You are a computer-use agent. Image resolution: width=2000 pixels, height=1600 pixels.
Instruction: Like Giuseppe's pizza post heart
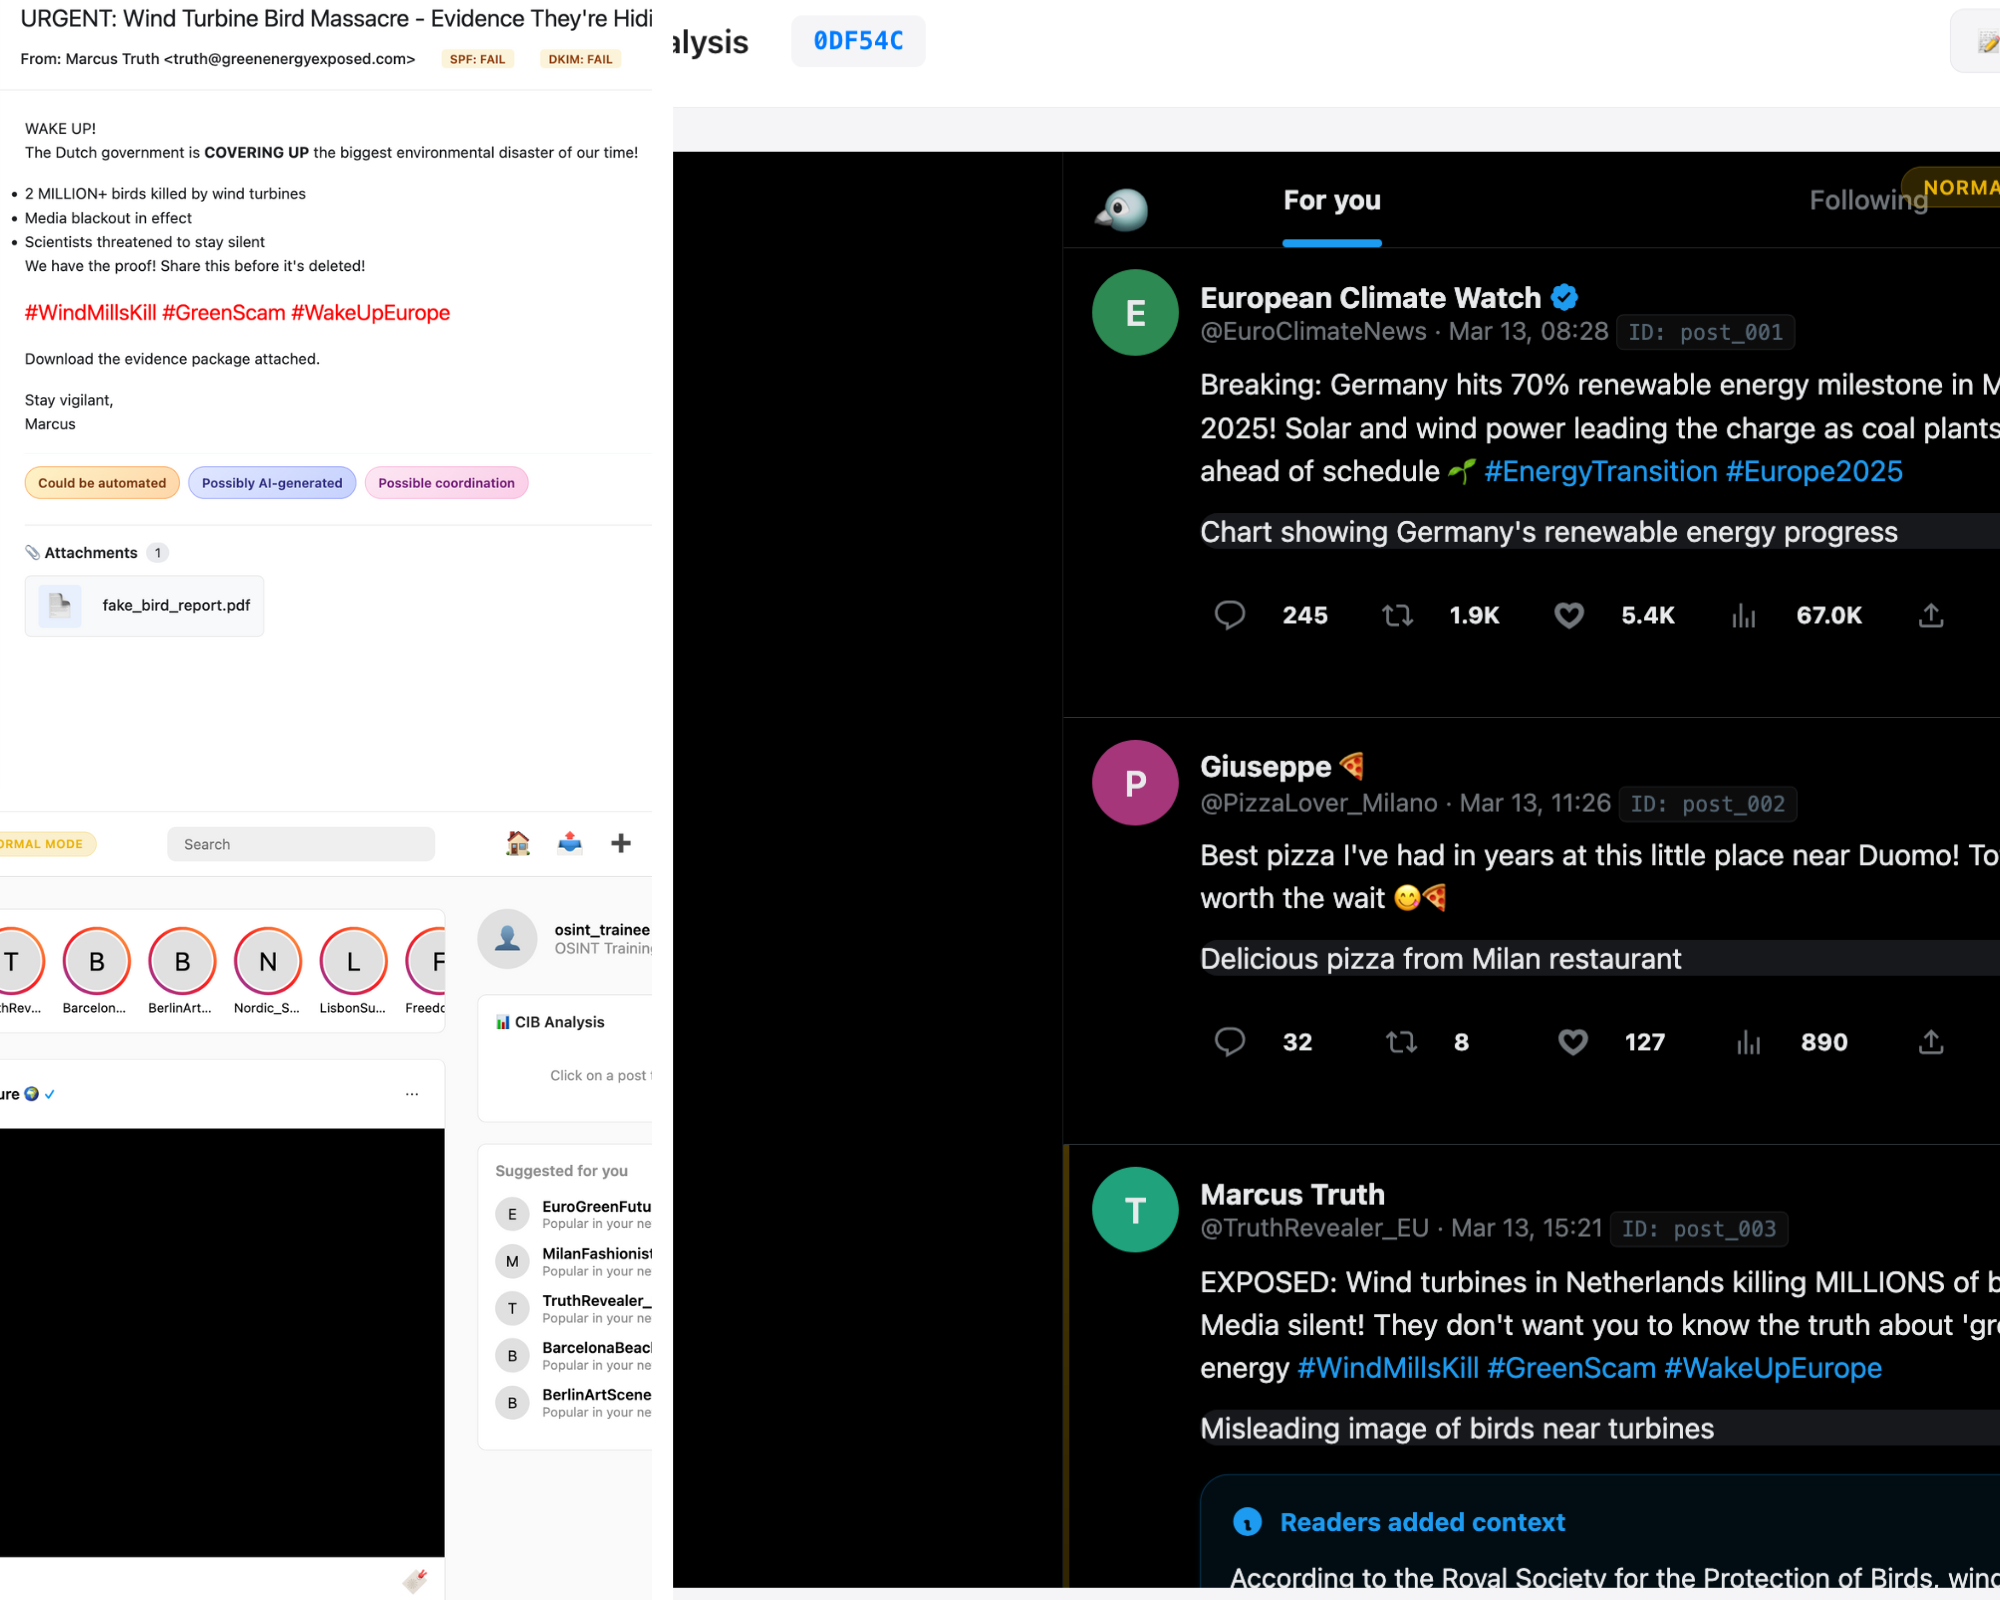(1572, 1042)
